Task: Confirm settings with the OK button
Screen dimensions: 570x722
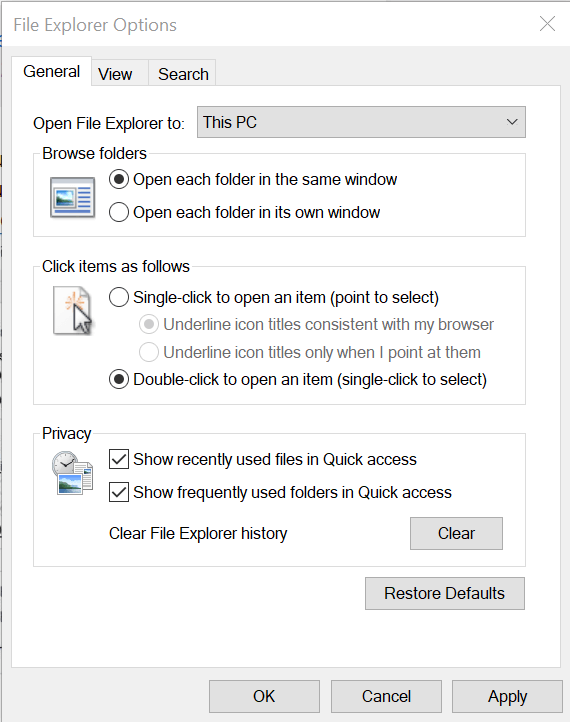Action: pos(264,696)
